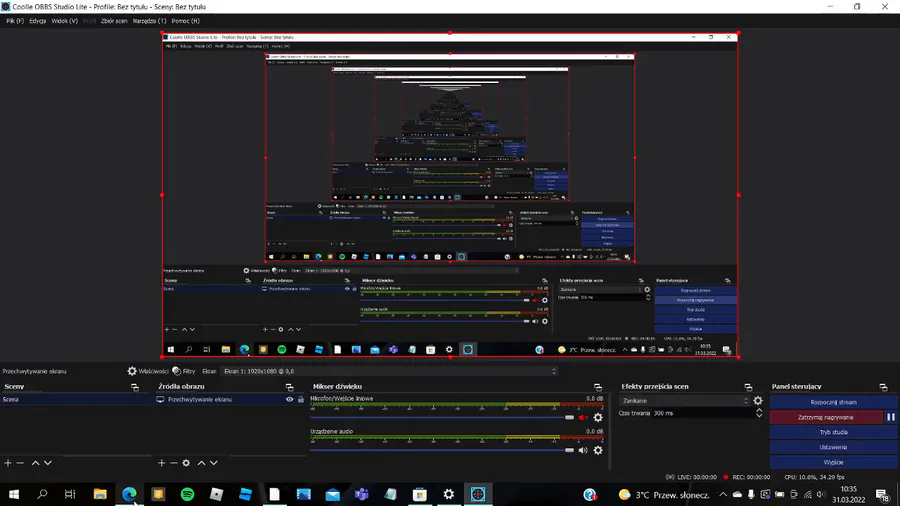Open Filtry for screen capture source
This screenshot has height=506, width=900.
pos(184,371)
